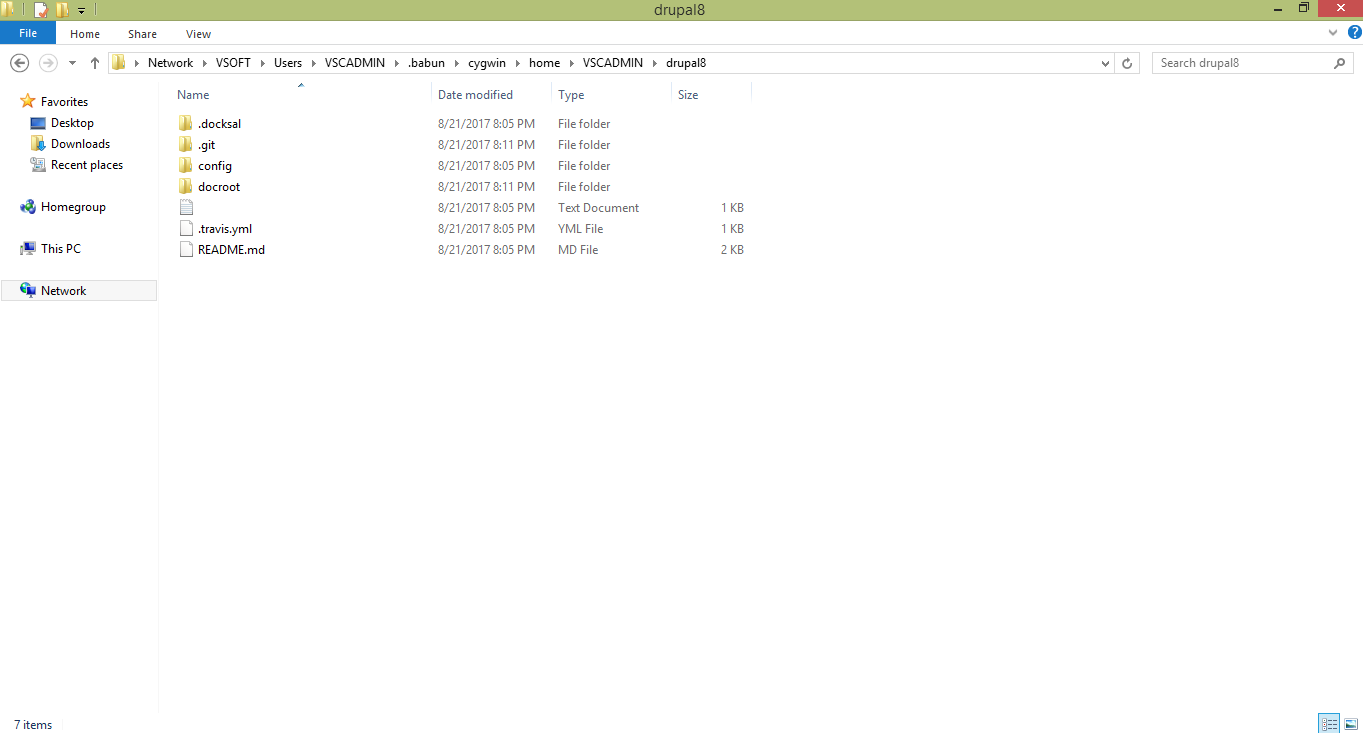Click cygwin in the address breadcrumb path

487,62
